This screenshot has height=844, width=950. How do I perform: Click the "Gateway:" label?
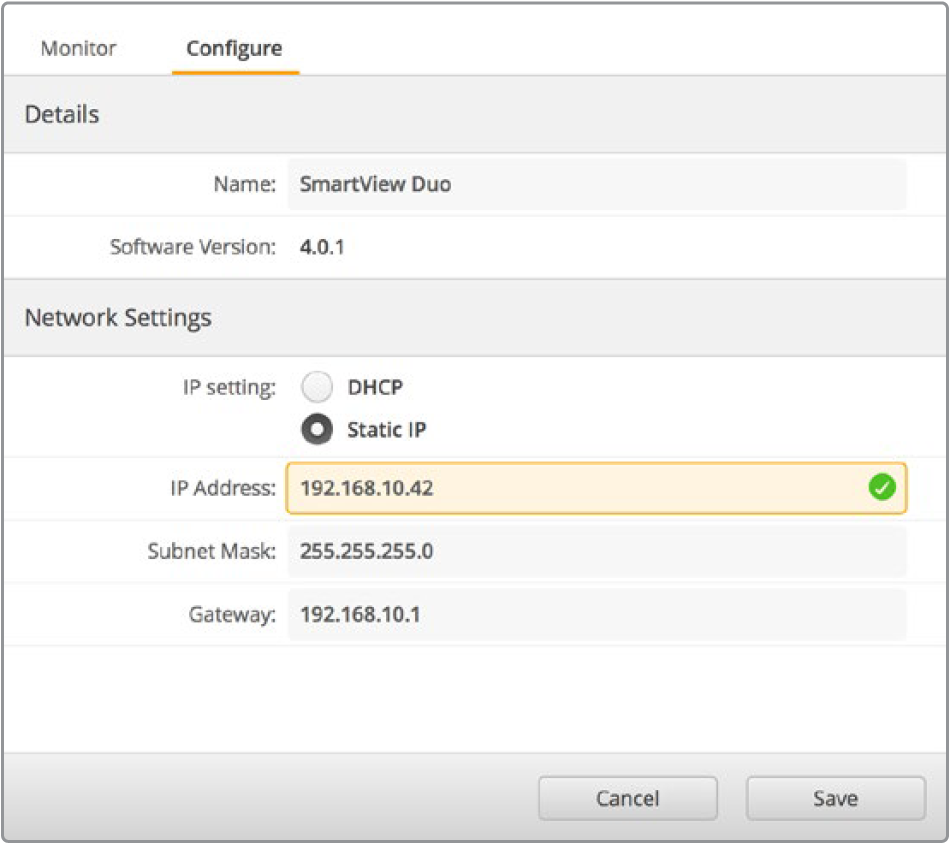[x=232, y=614]
